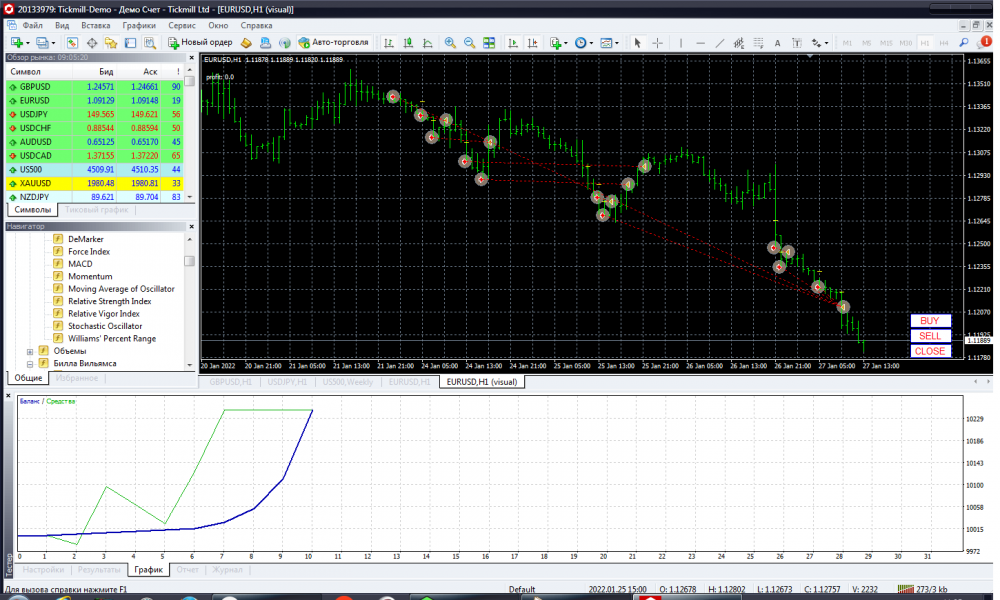1000x600 pixels.
Task: Select the text label 'A' drawing tool
Action: point(777,43)
